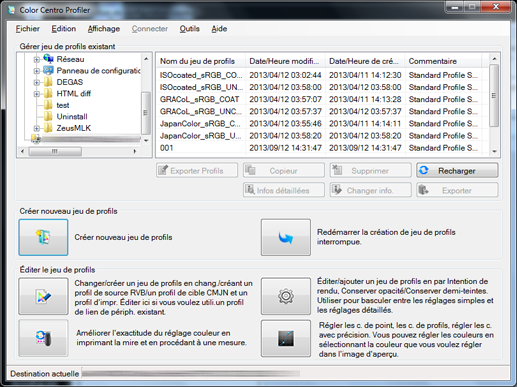Viewport: 517px width, 387px height.
Task: Click profile list scroll down arrow
Action: tap(494, 151)
